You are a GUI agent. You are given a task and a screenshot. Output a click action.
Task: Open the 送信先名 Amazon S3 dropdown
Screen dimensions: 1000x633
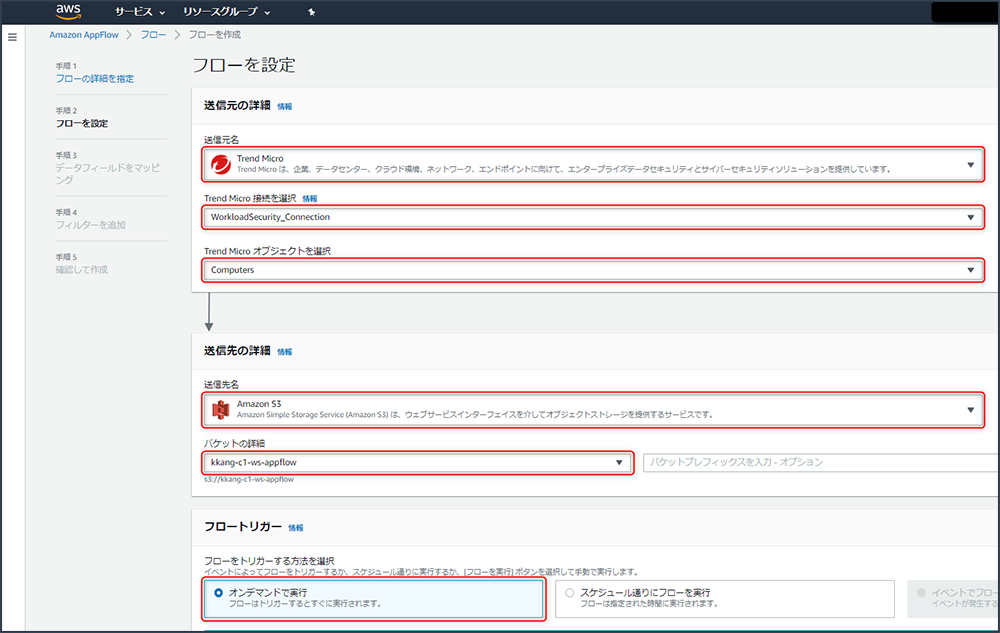(x=970, y=409)
